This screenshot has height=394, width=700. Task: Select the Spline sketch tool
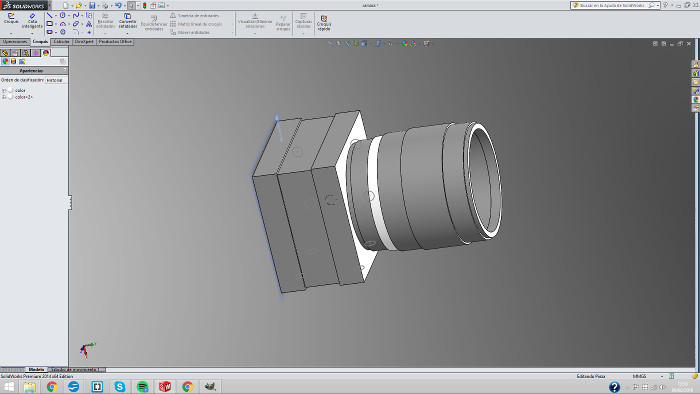coord(76,15)
